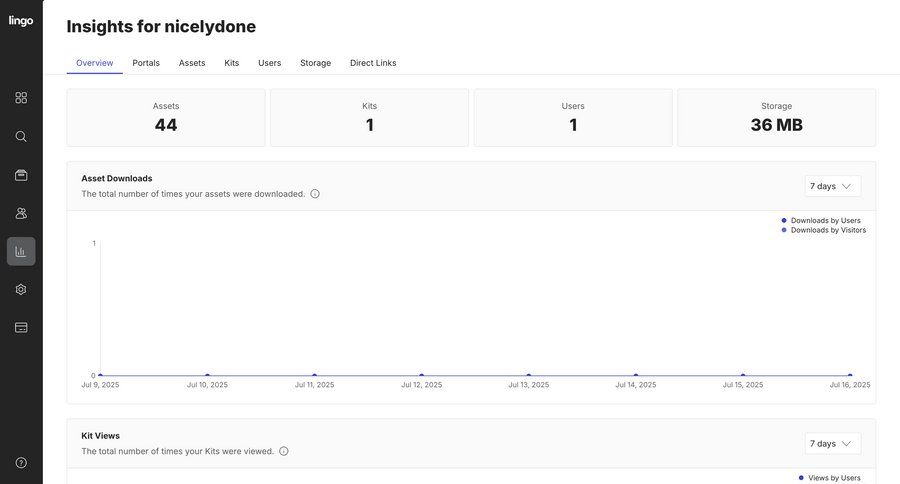This screenshot has height=484, width=900.
Task: Switch to the Assets tab
Action: click(192, 63)
